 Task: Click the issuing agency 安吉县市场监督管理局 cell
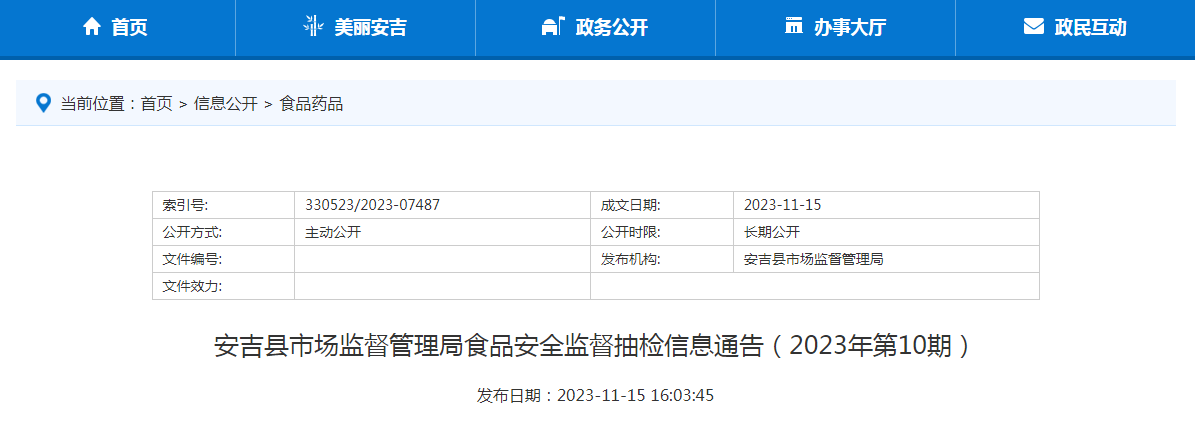point(813,259)
